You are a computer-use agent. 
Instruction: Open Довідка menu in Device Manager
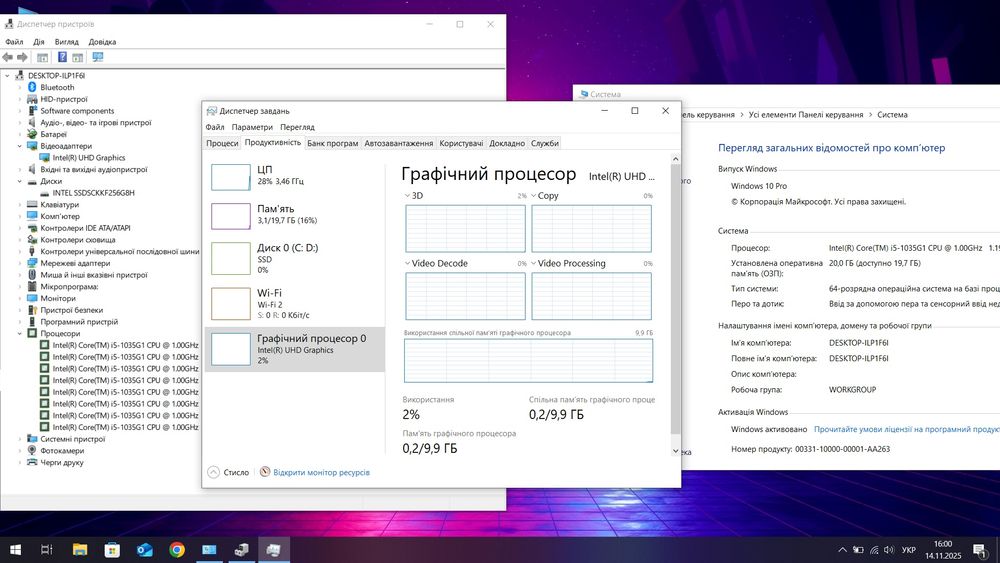pyautogui.click(x=102, y=42)
